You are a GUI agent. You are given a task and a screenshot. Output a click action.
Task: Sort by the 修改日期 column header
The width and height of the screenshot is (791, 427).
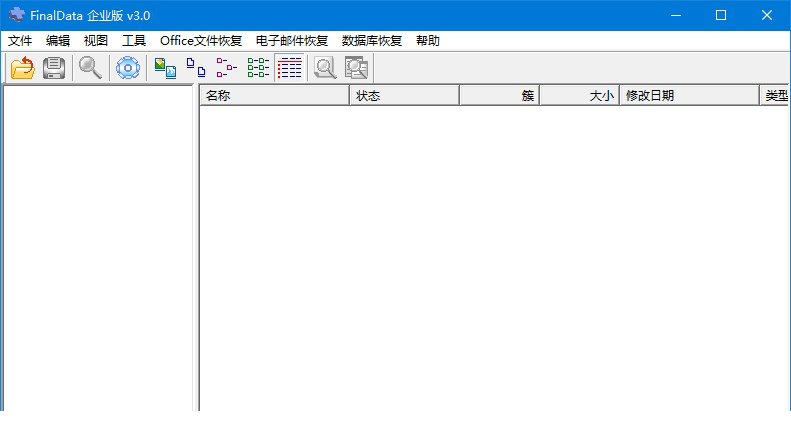click(x=690, y=95)
